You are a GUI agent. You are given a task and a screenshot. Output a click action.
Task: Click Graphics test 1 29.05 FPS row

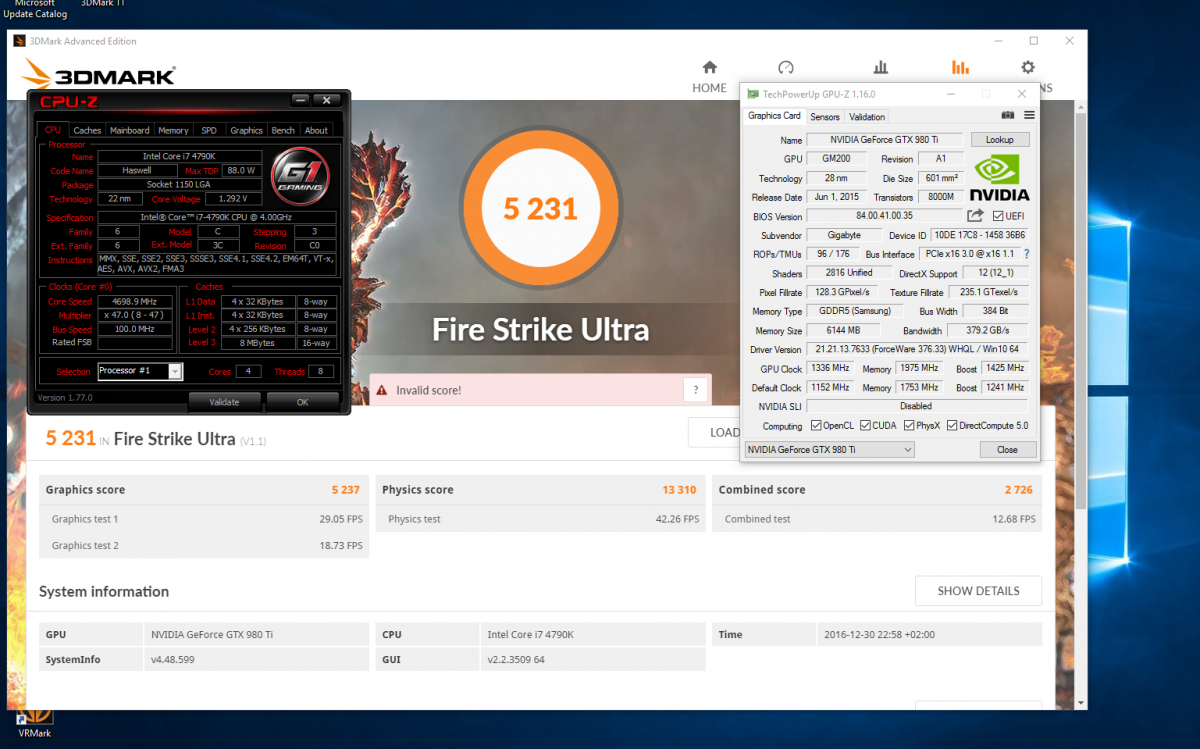click(204, 519)
